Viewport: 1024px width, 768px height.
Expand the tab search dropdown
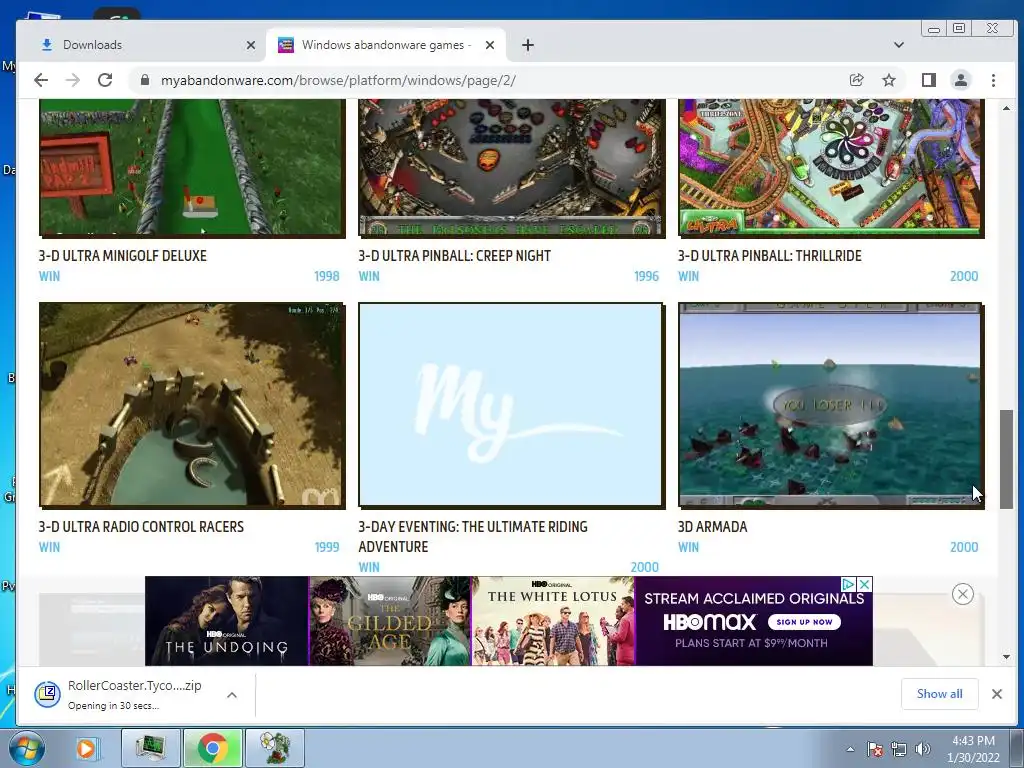pyautogui.click(x=899, y=45)
